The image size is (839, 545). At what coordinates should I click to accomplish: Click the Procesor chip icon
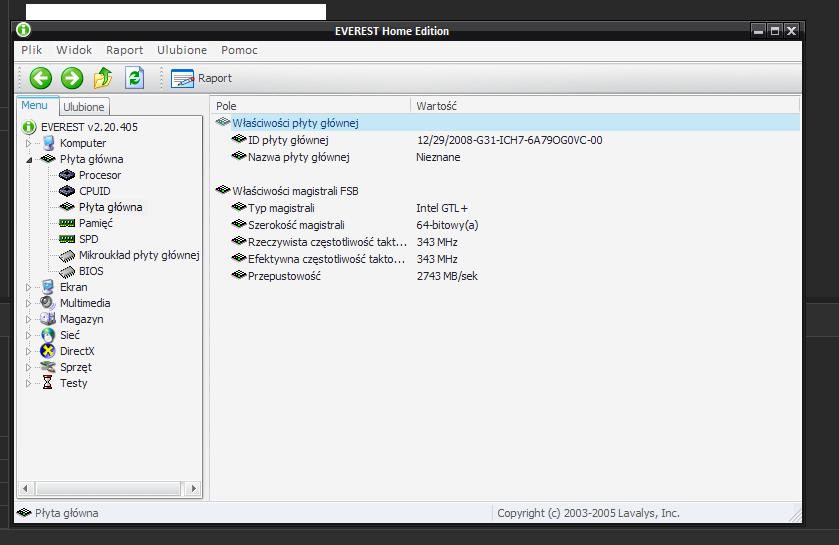coord(67,175)
